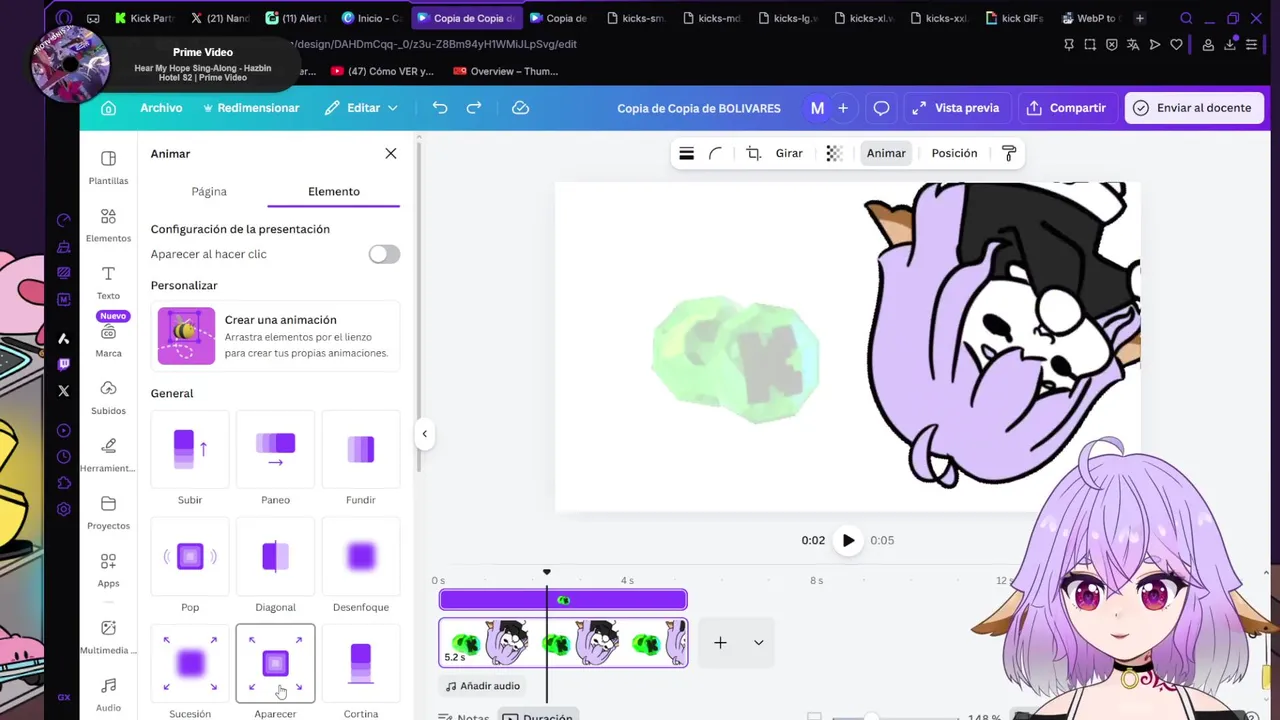Open the Archivo menu

[x=161, y=108]
